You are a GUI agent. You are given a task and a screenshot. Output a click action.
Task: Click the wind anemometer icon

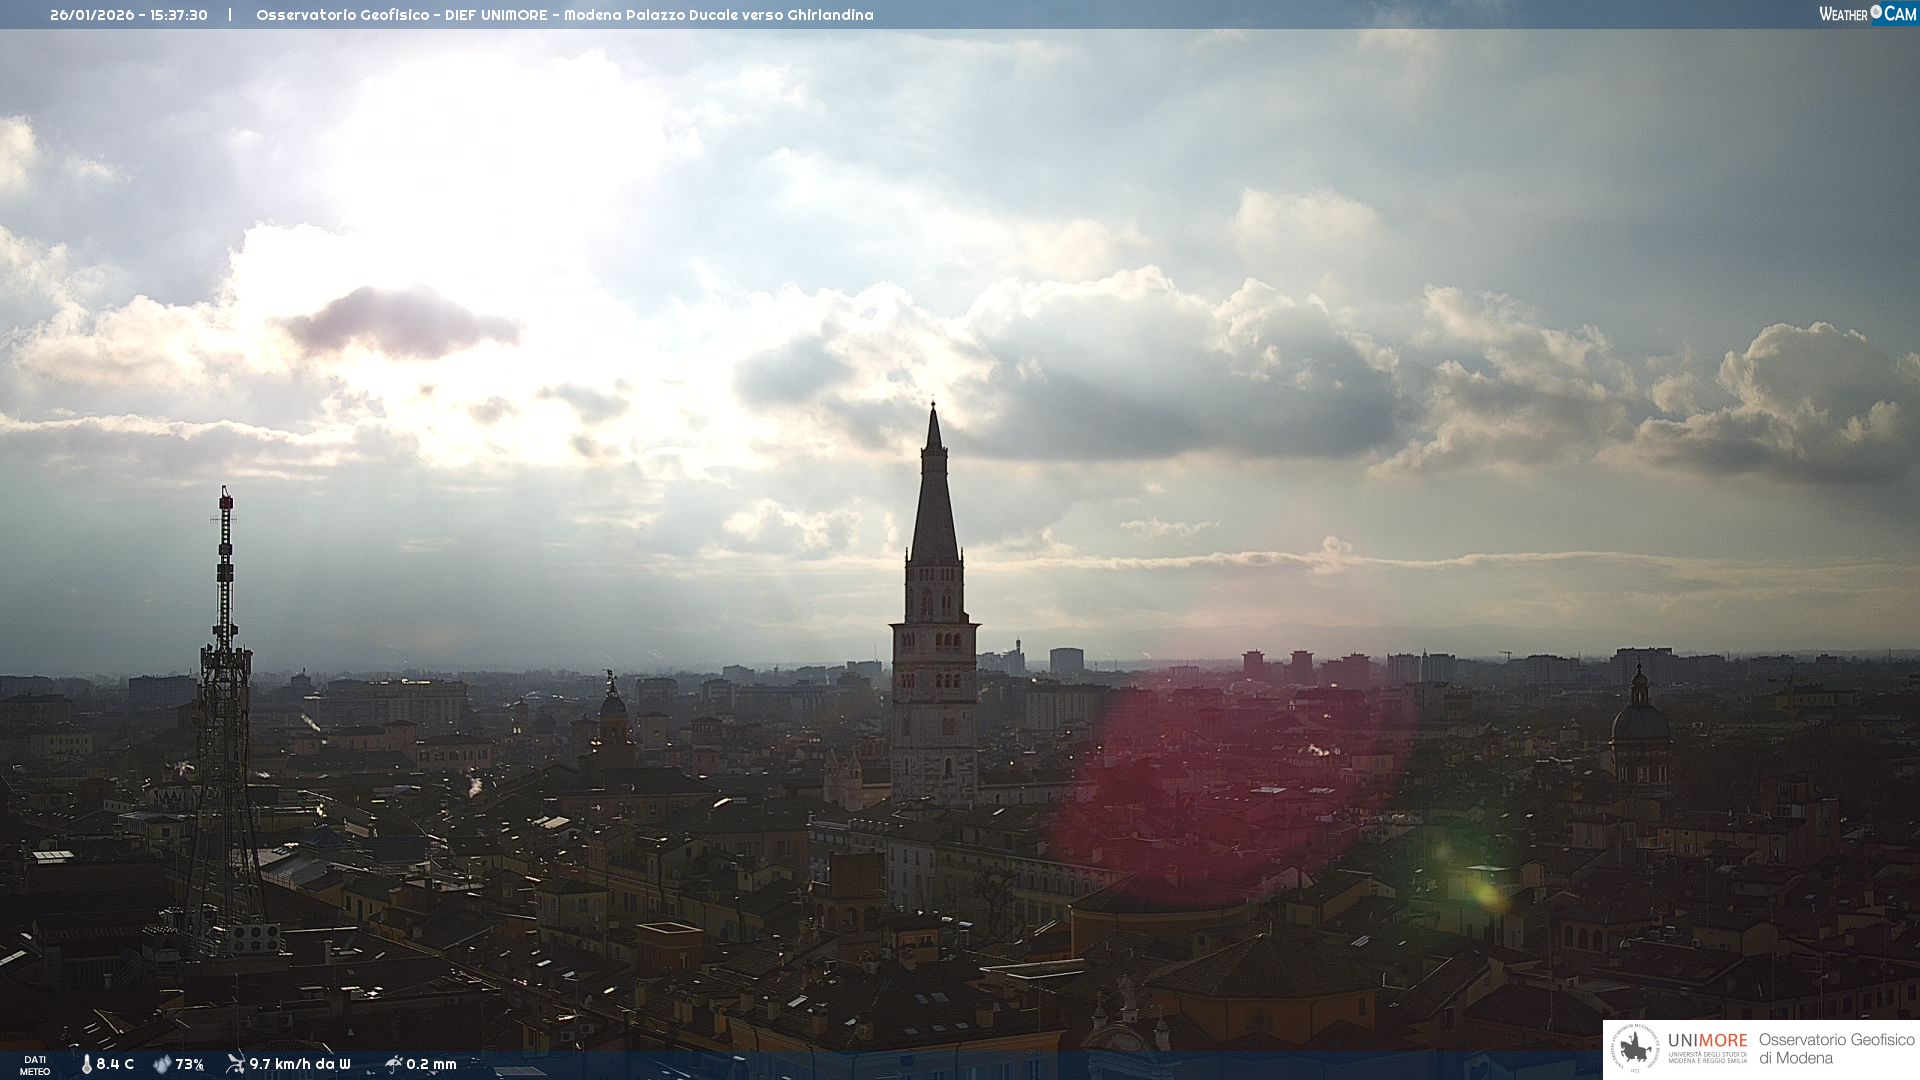click(235, 1063)
